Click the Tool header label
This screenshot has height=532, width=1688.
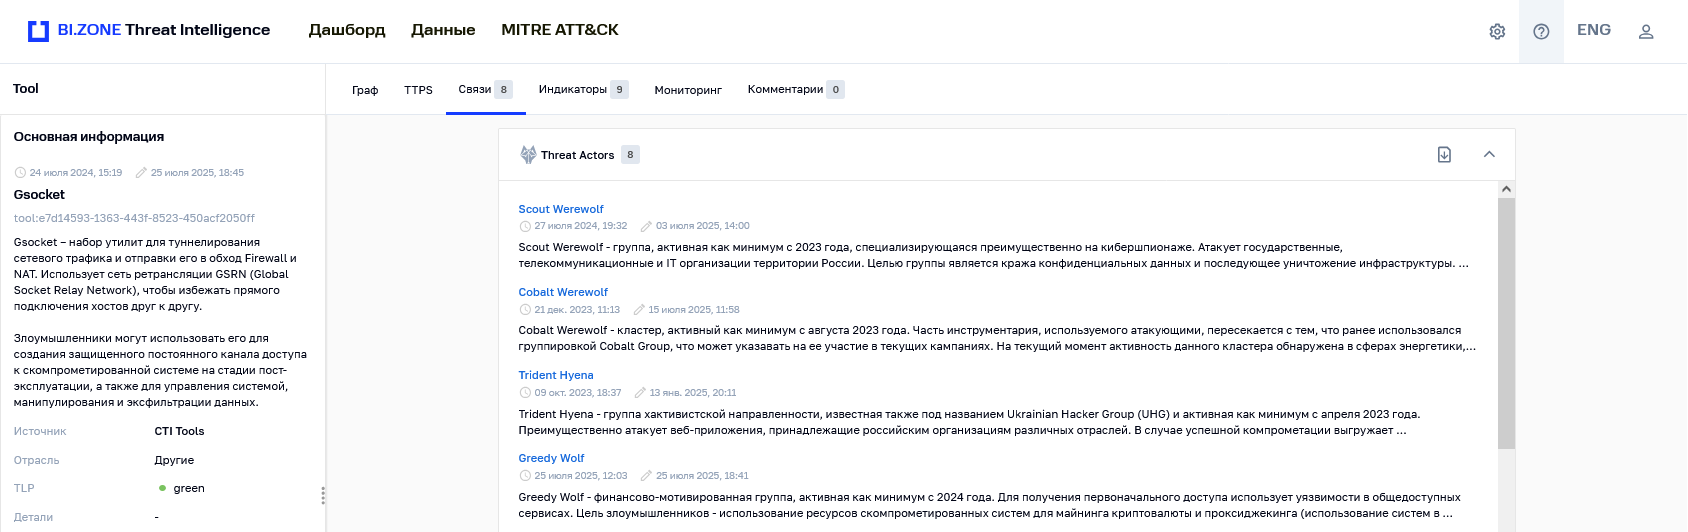click(26, 89)
